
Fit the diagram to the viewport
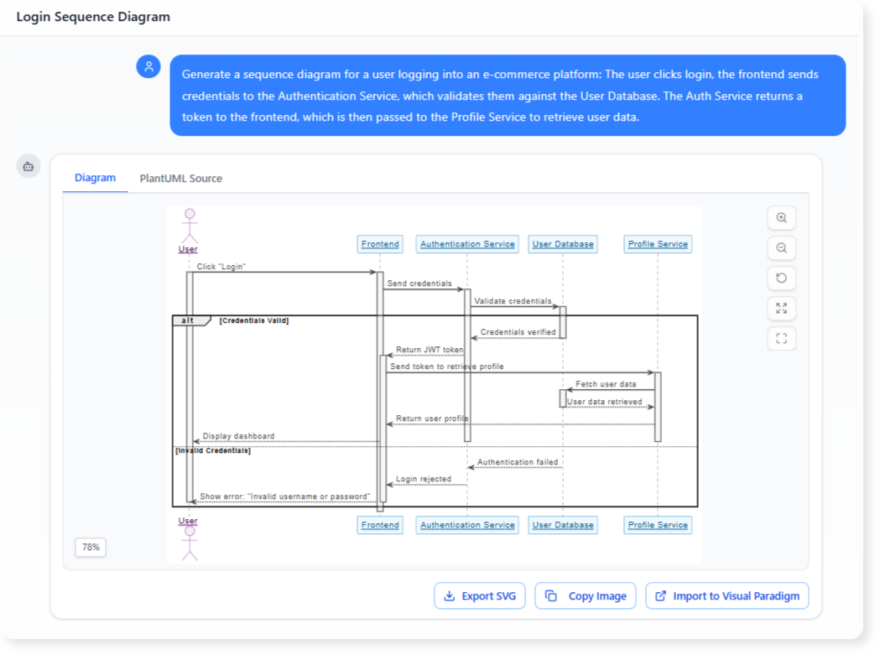(x=781, y=338)
